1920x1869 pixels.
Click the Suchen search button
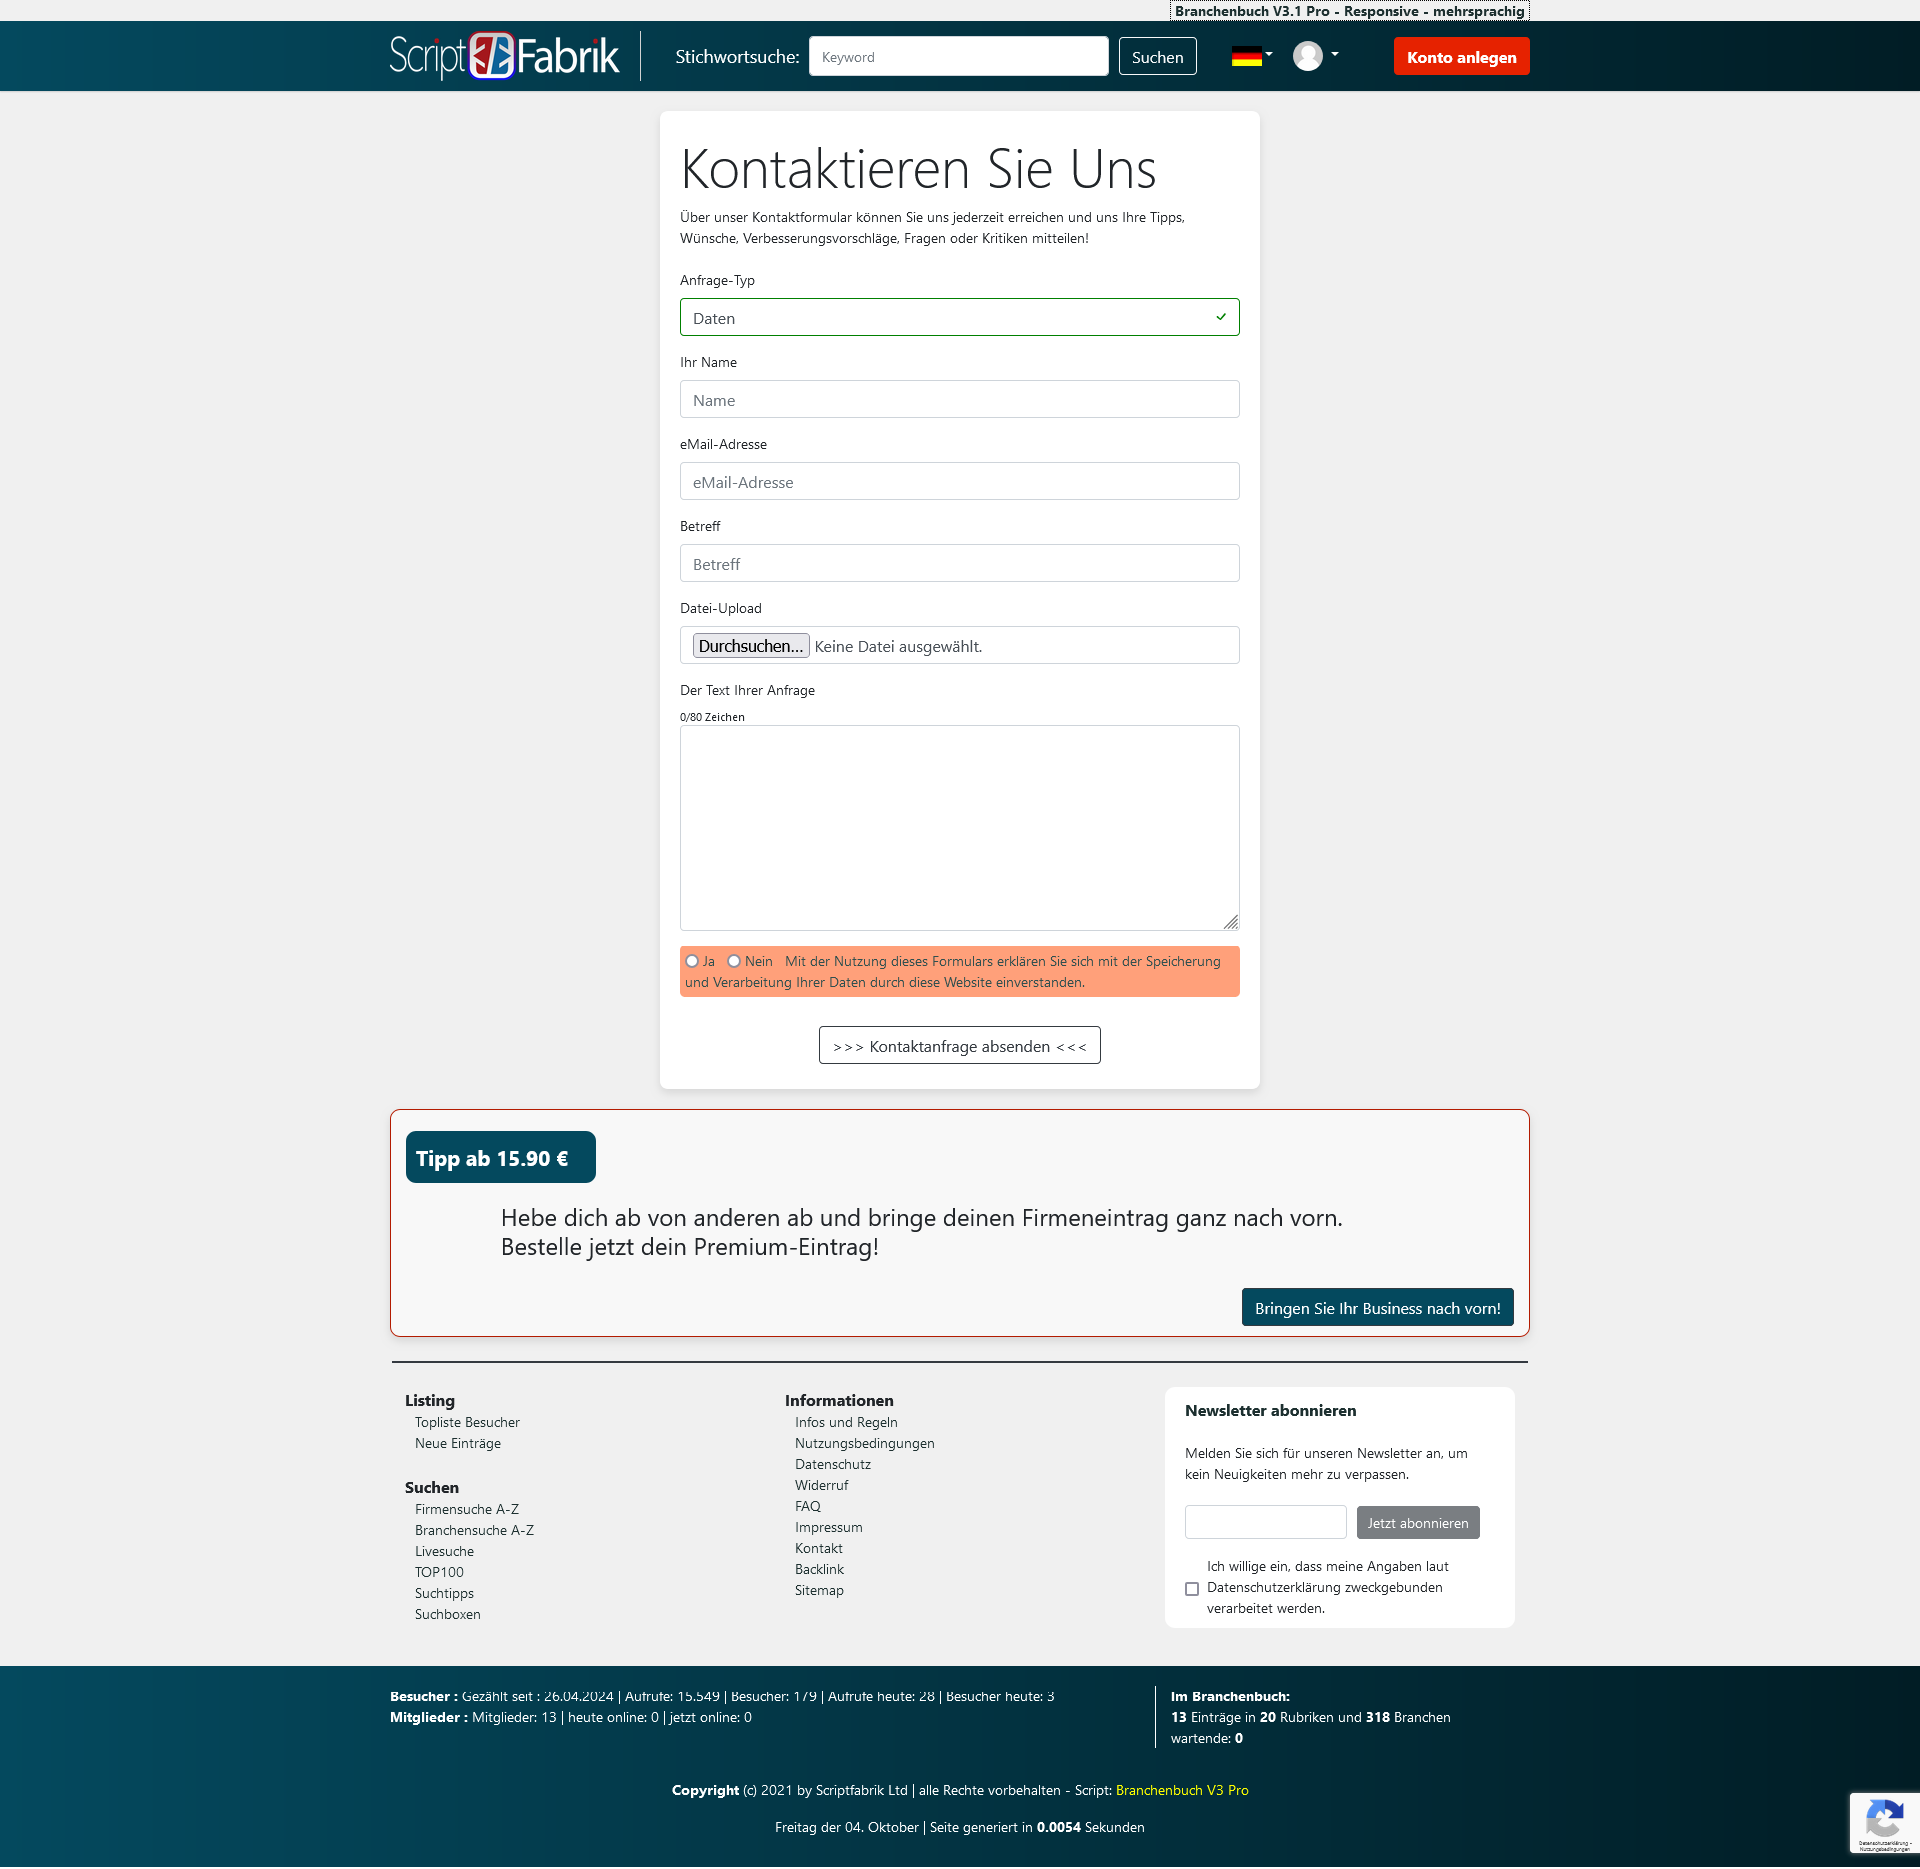pyautogui.click(x=1157, y=57)
